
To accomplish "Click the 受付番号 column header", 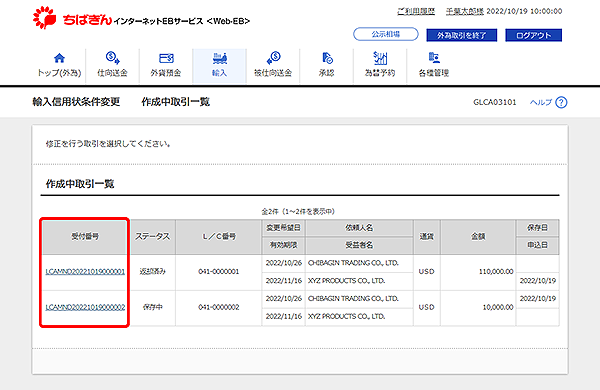I will (x=85, y=237).
